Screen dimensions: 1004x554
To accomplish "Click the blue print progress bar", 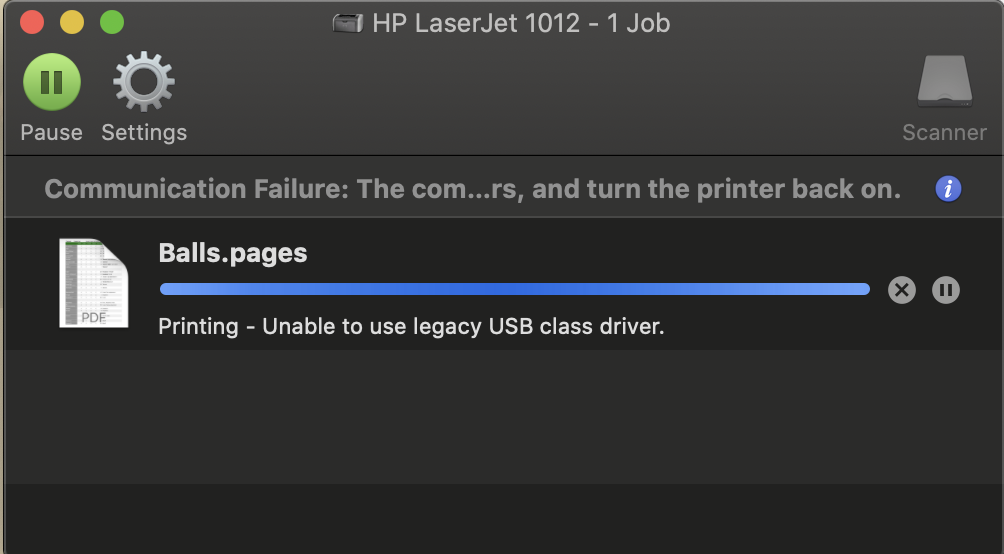I will (x=515, y=289).
